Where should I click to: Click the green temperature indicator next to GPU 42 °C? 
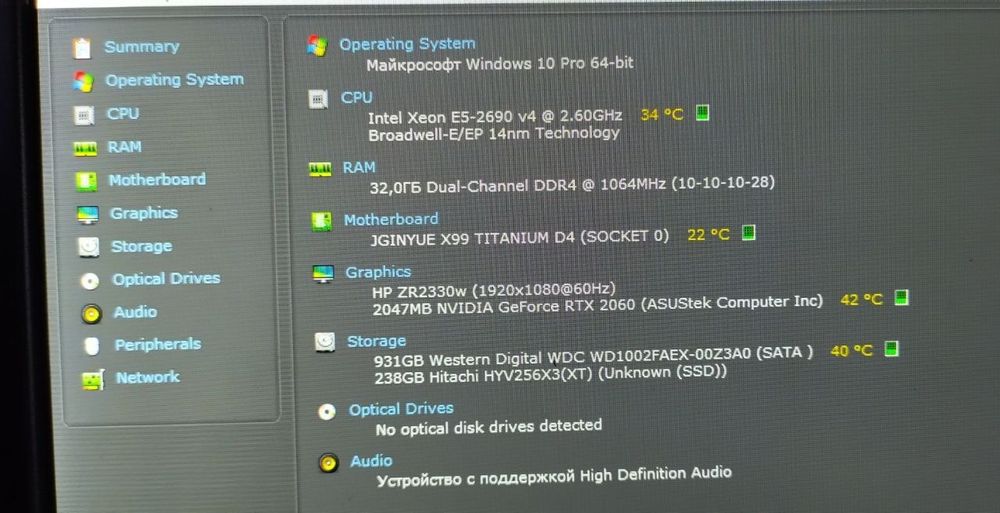(x=901, y=297)
